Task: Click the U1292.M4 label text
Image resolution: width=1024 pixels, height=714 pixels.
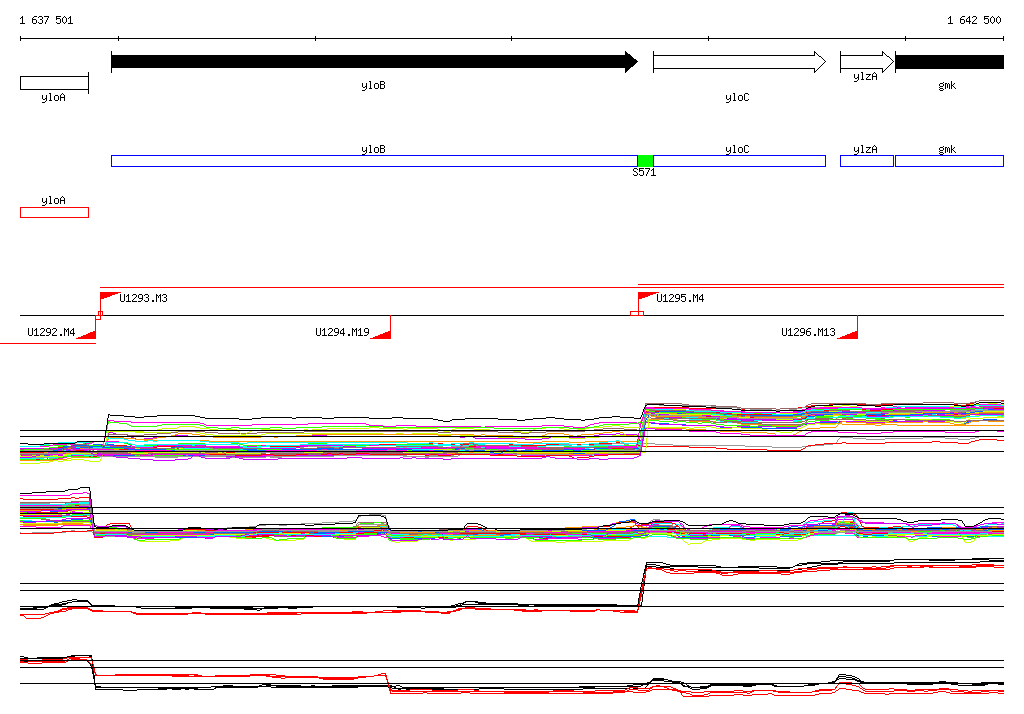Action: point(51,332)
